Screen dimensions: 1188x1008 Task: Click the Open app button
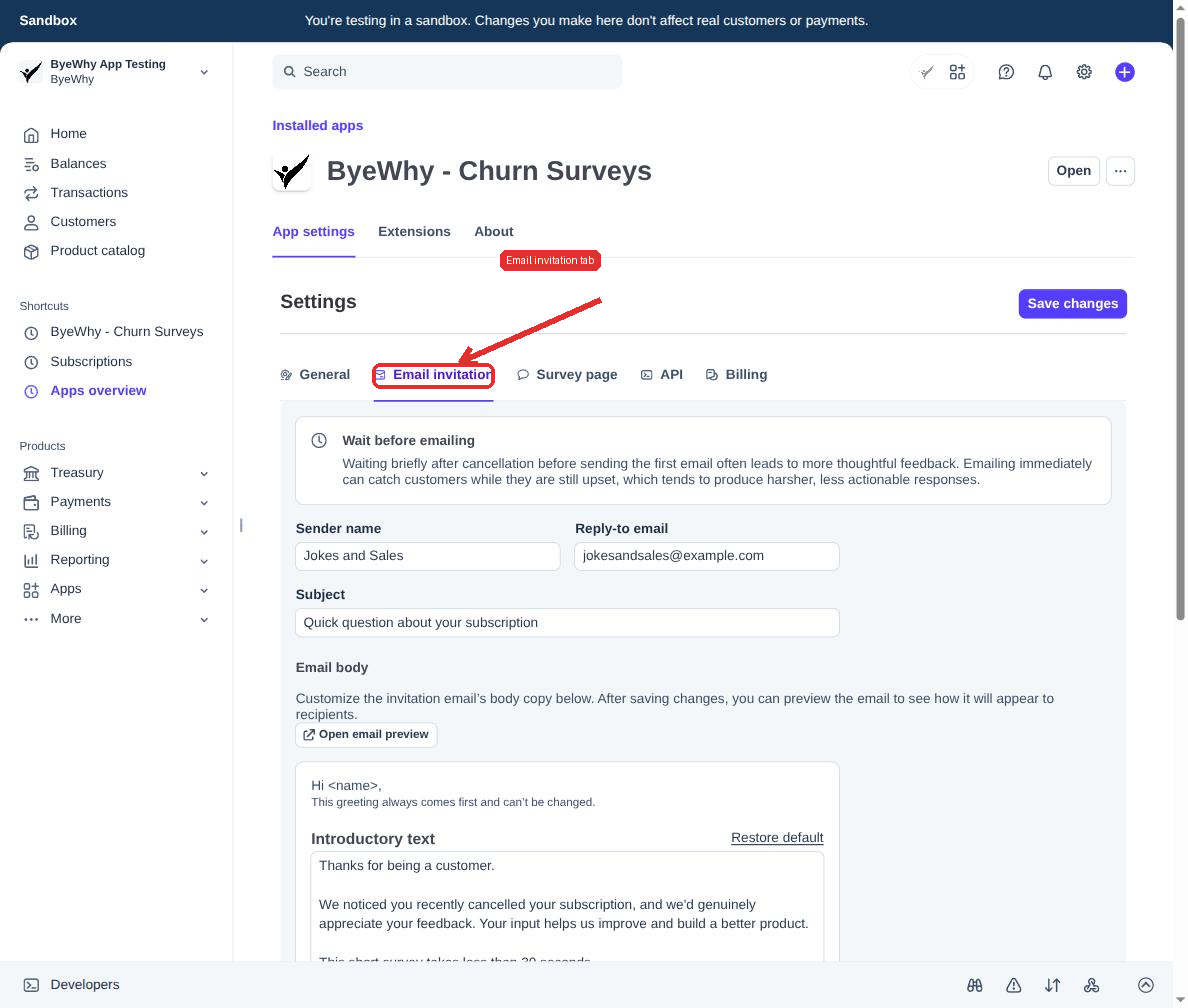pyautogui.click(x=1074, y=171)
